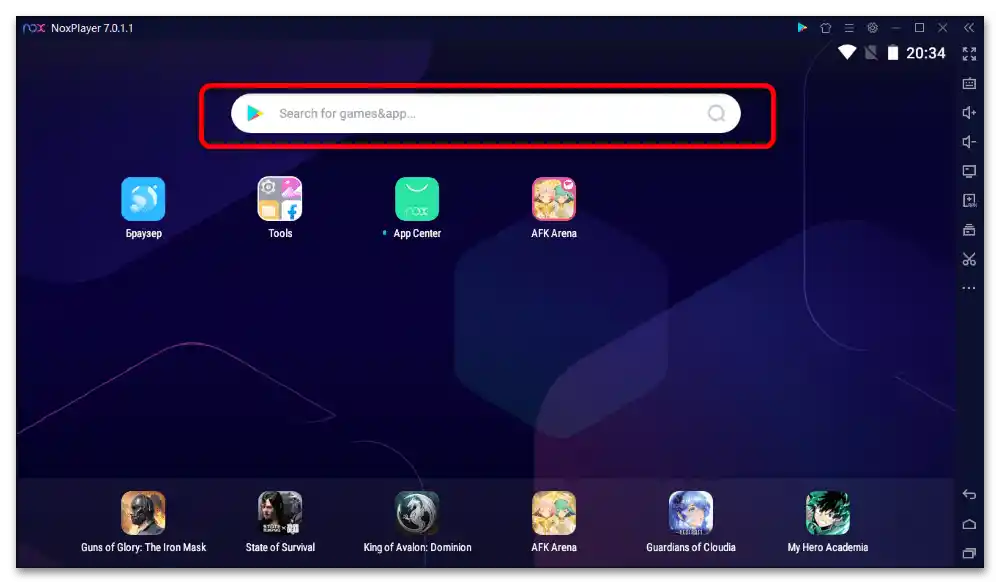1000x584 pixels.
Task: Open keyboard mapping tool in sidebar
Action: click(x=969, y=84)
